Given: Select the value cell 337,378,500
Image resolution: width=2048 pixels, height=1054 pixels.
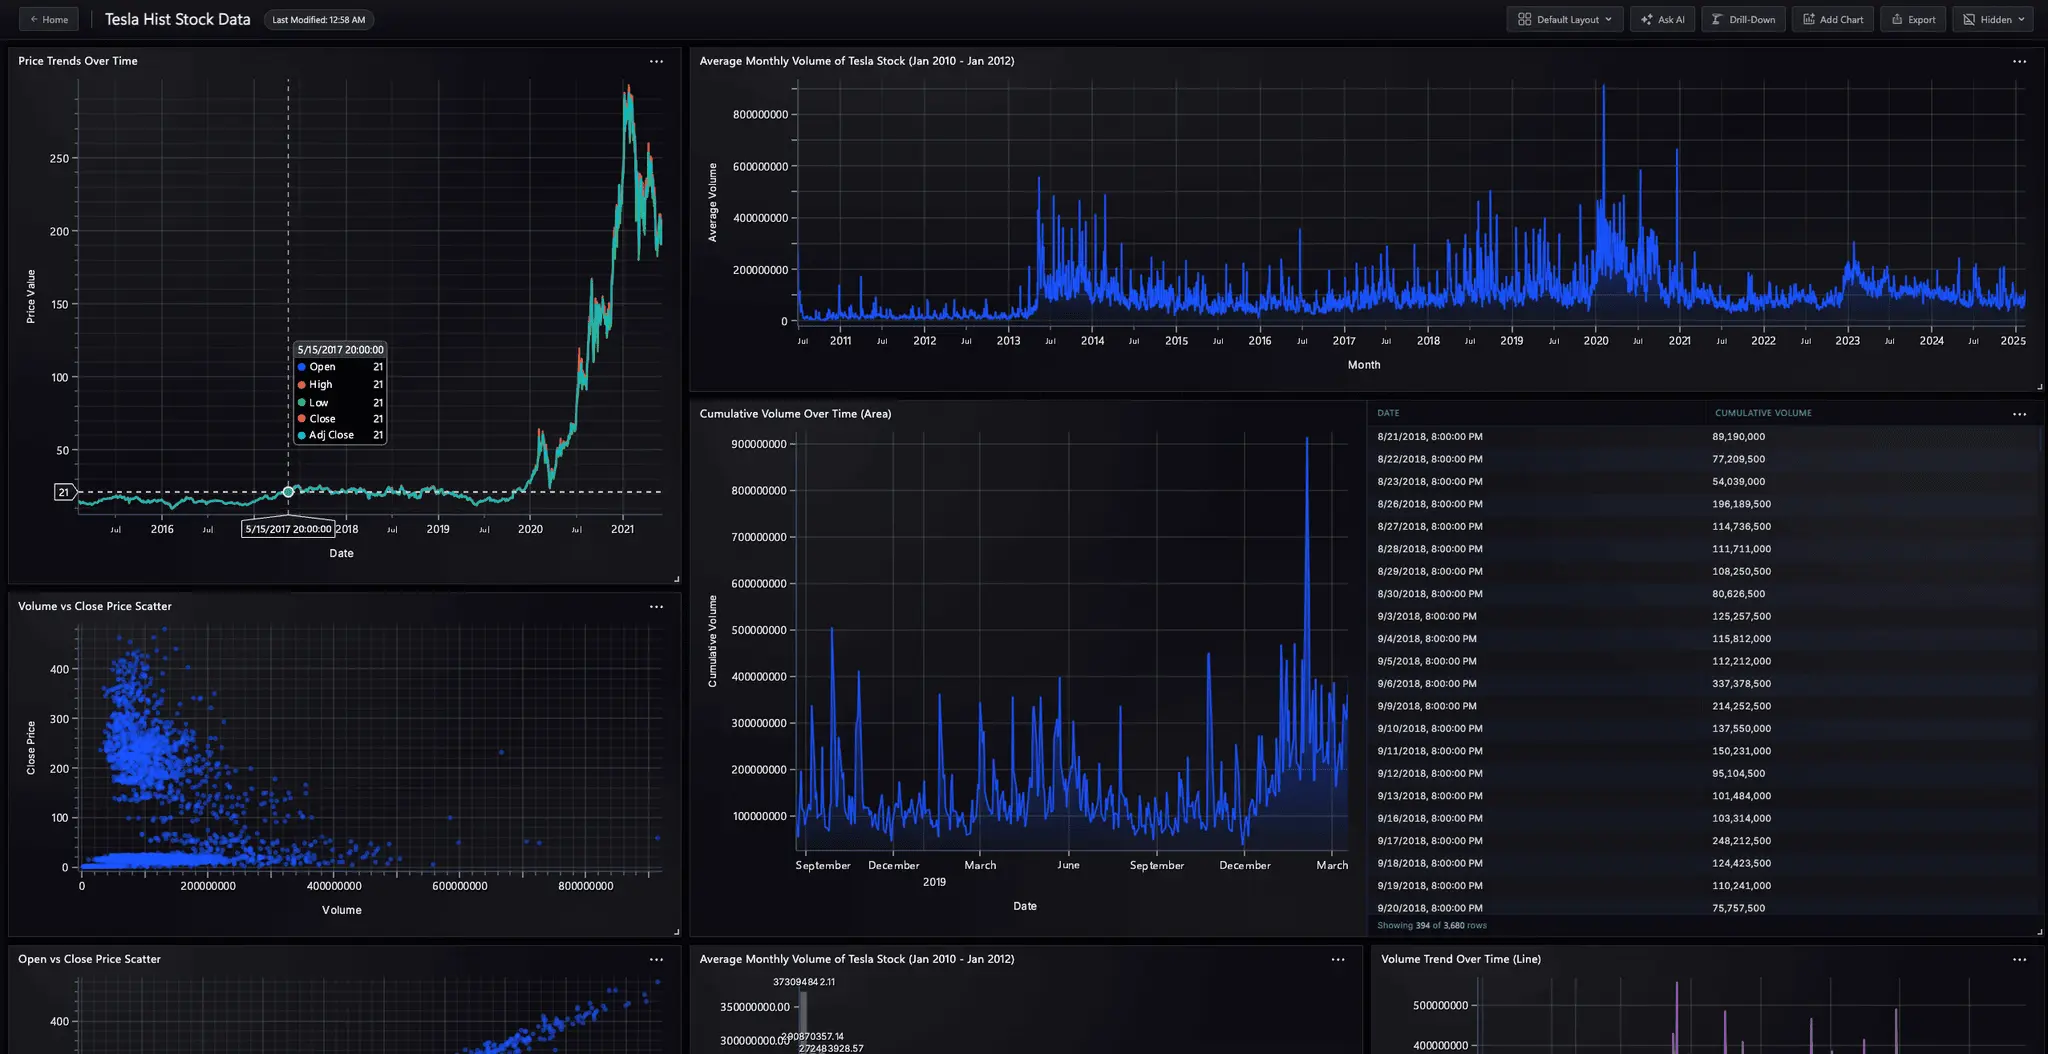Looking at the screenshot, I should [x=1741, y=684].
